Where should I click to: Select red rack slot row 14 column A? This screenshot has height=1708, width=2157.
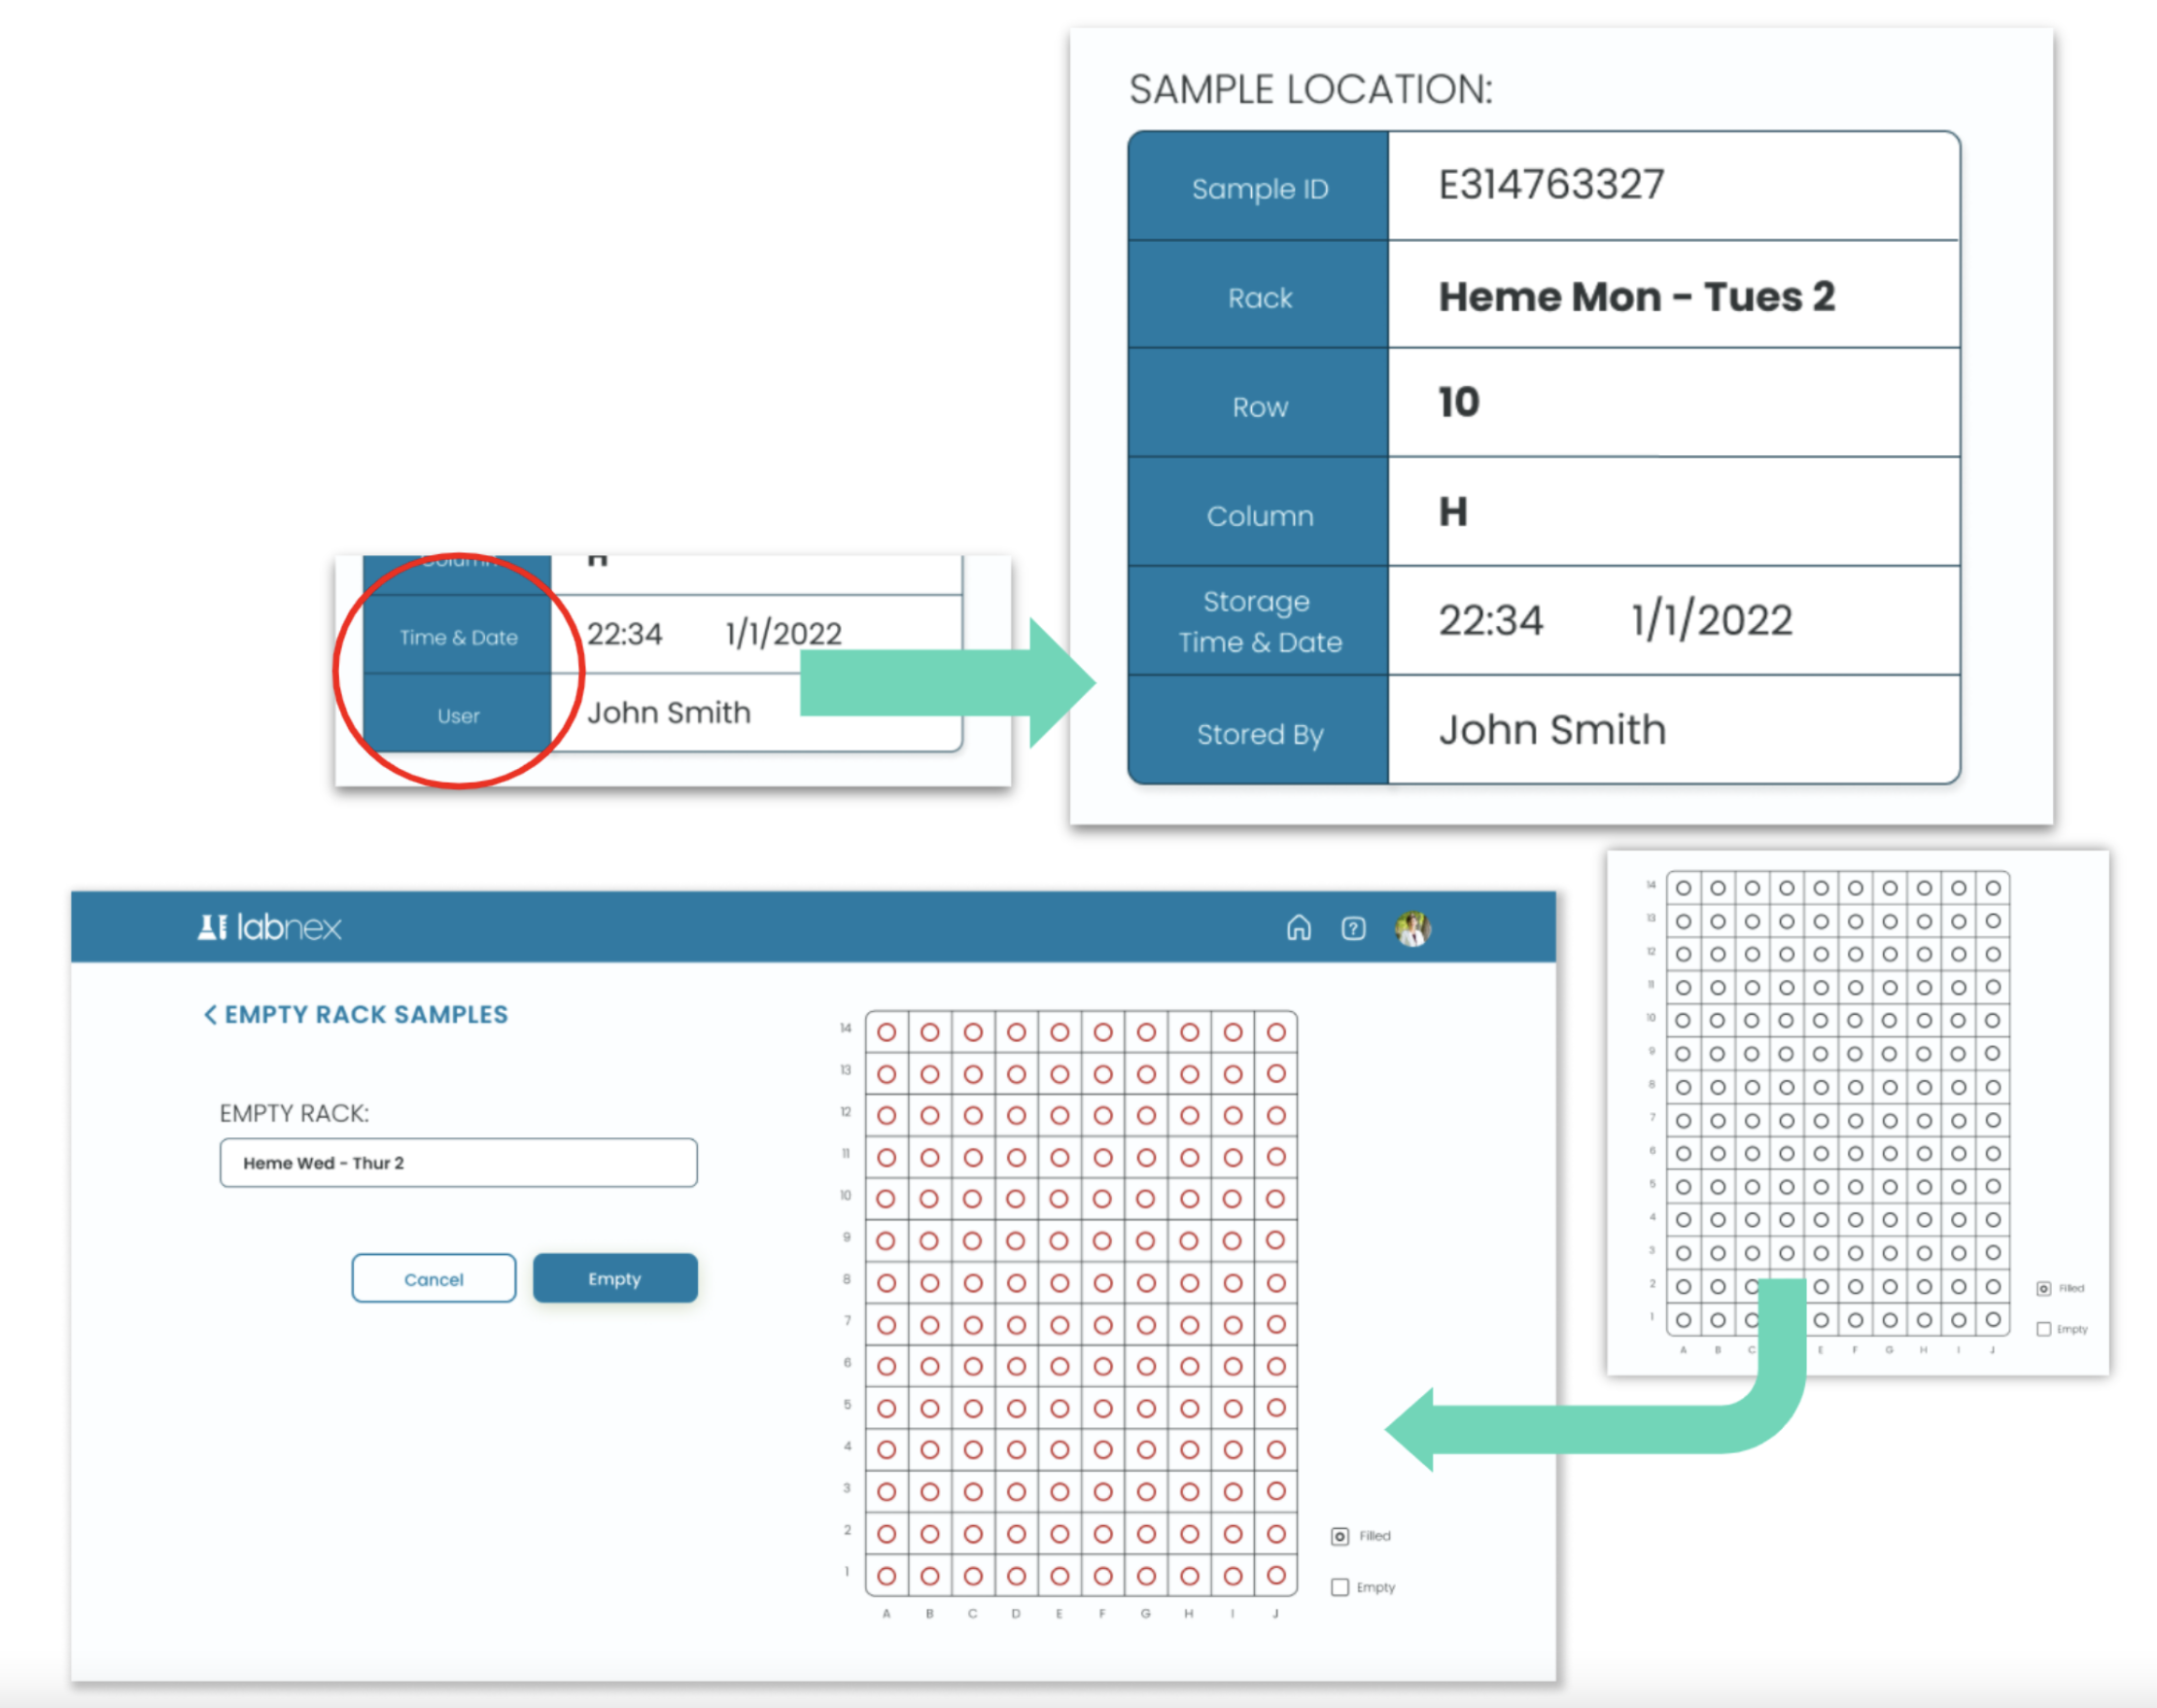pyautogui.click(x=886, y=1032)
